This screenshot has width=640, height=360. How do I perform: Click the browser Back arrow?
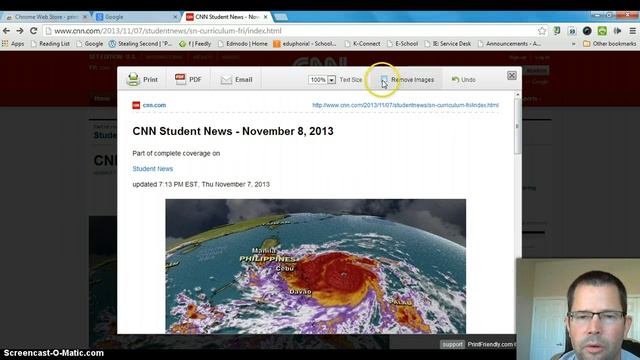(x=6, y=31)
